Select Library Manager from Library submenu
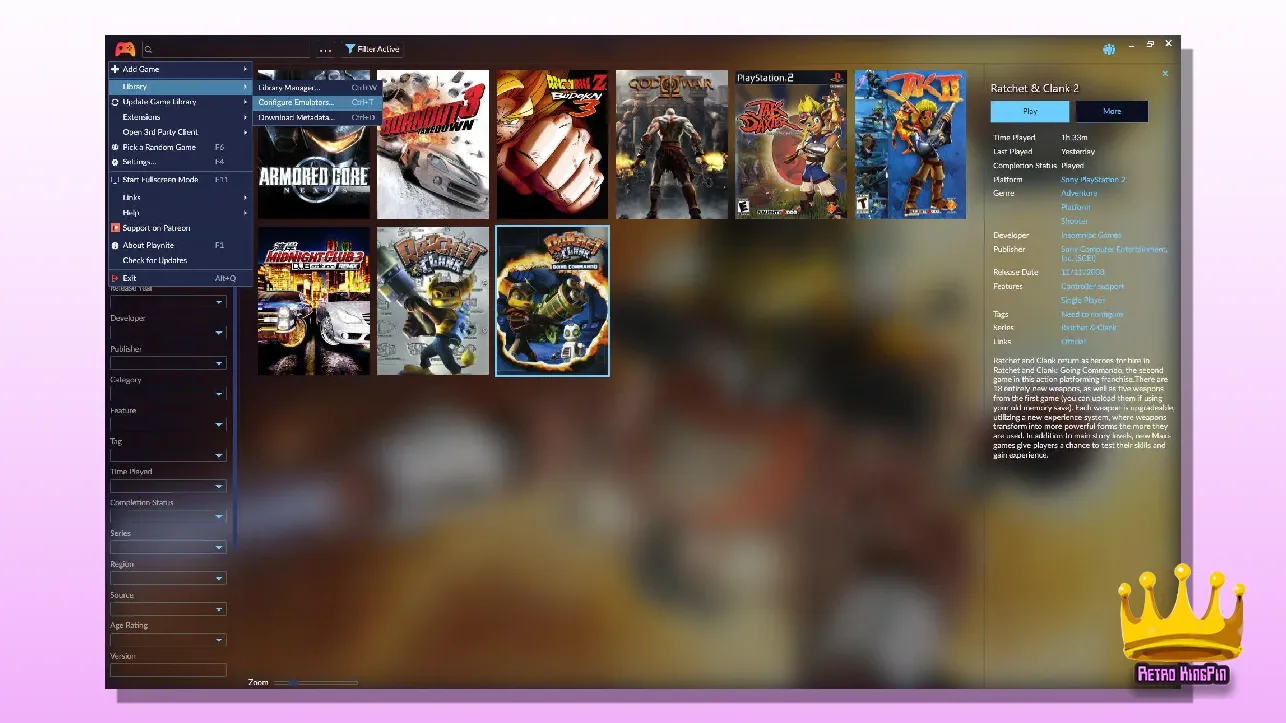The height and width of the screenshot is (723, 1286). [x=317, y=87]
